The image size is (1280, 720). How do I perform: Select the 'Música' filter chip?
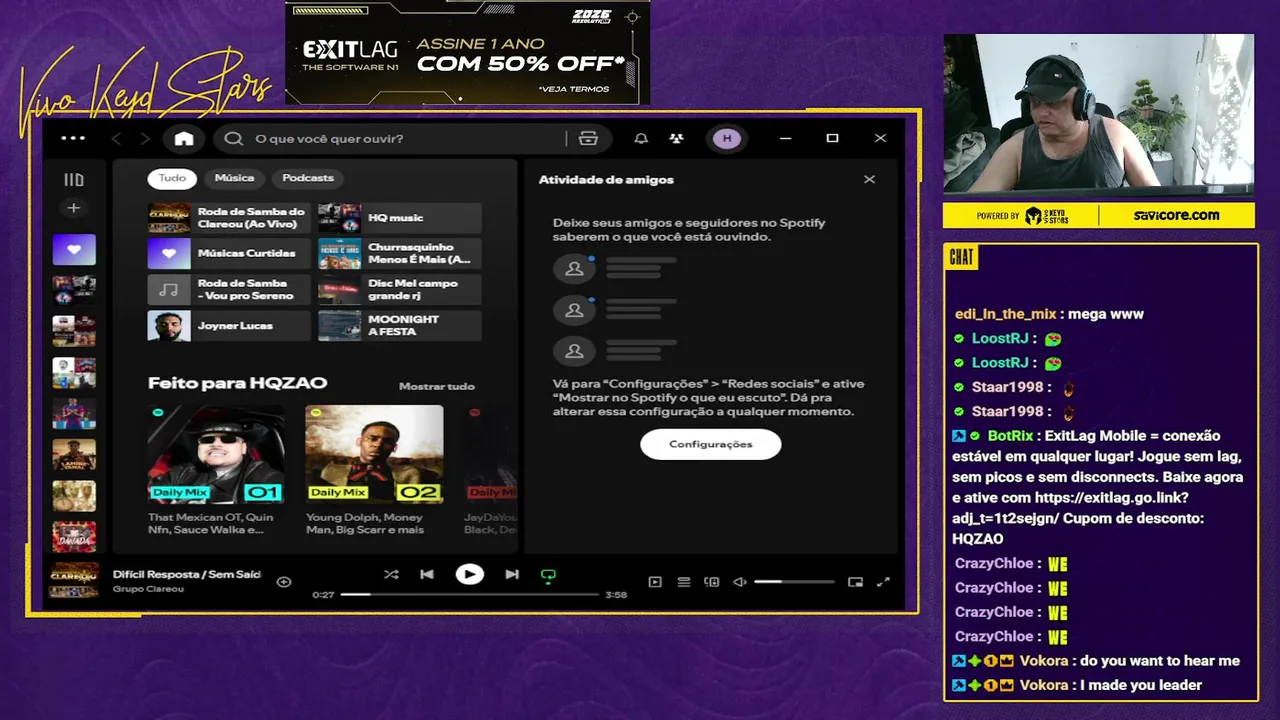tap(234, 178)
